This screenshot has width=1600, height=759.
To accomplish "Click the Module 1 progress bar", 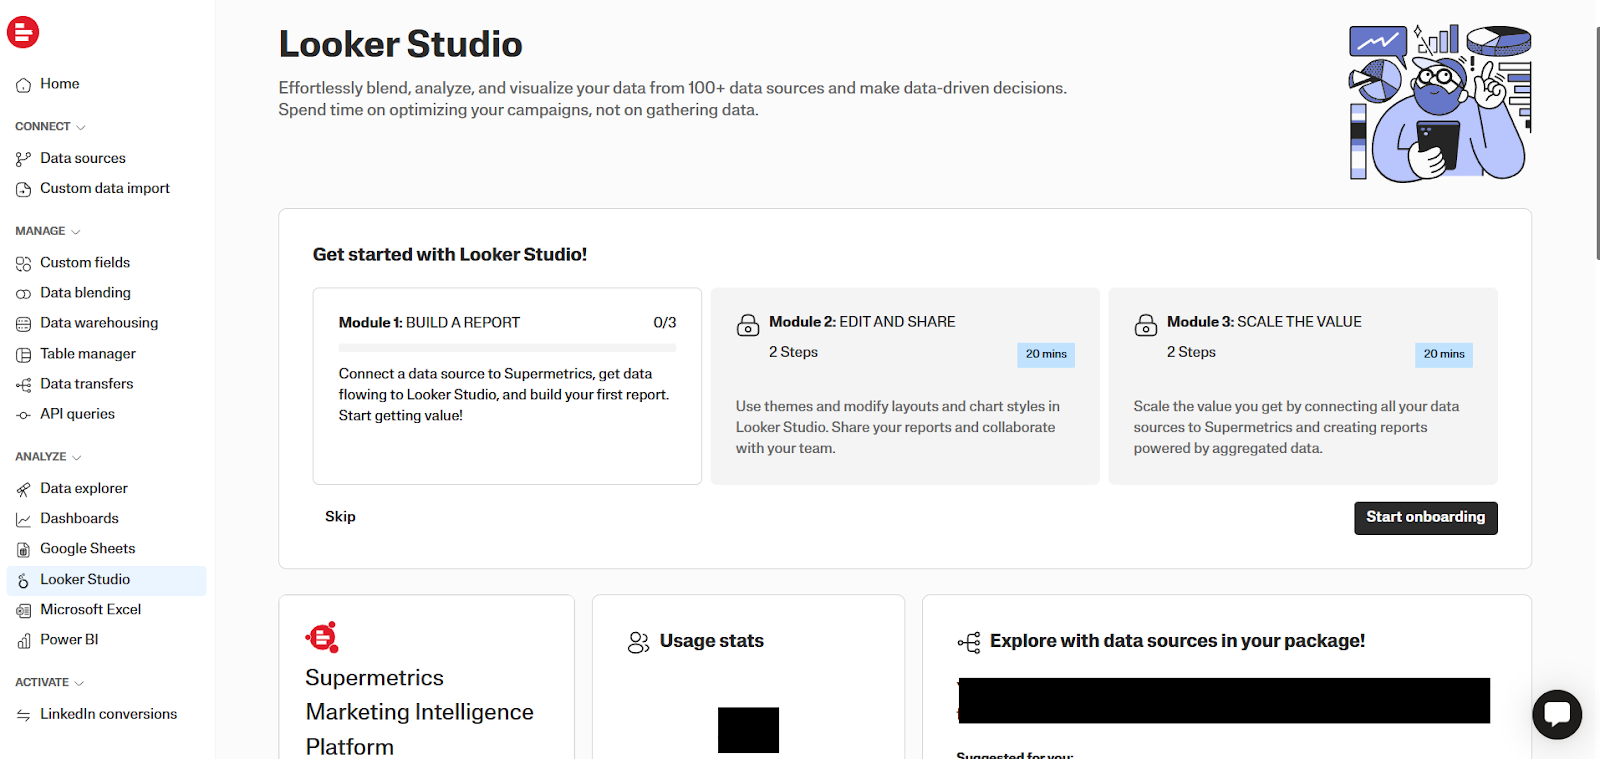I will pos(507,348).
